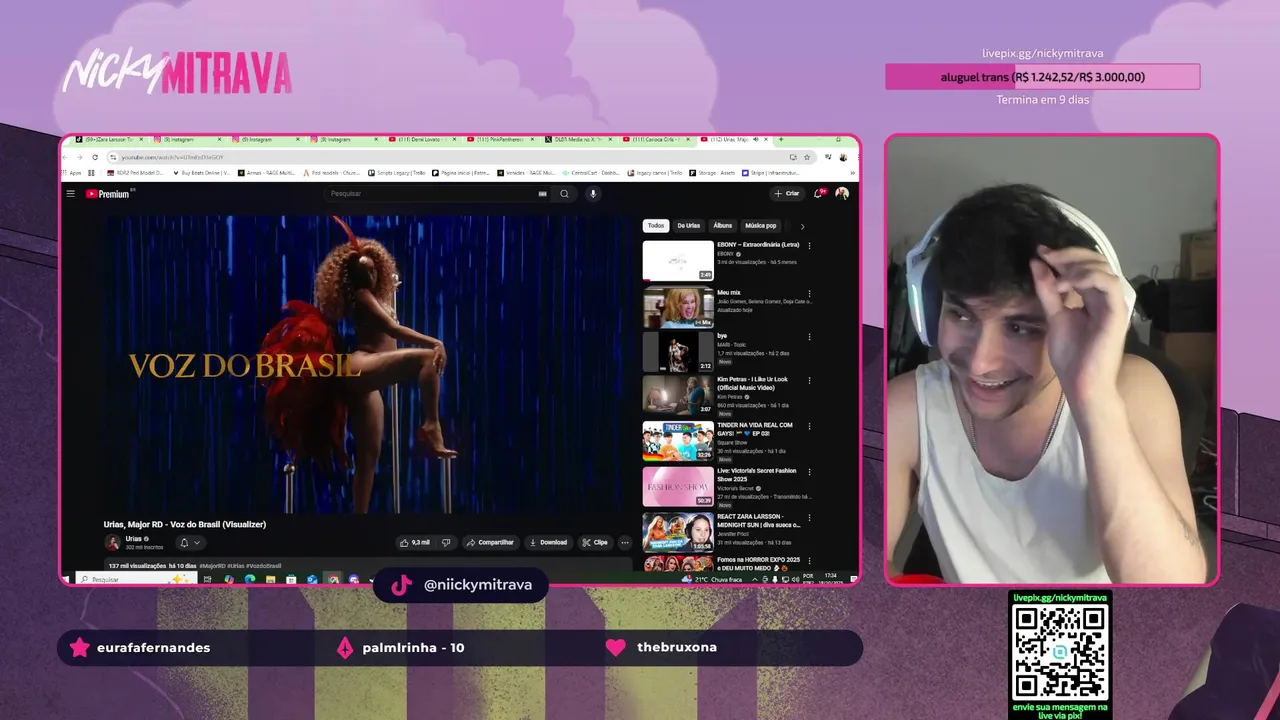Open Kim Petras - I Like Ur Look title
This screenshot has height=720, width=1280.
(753, 383)
